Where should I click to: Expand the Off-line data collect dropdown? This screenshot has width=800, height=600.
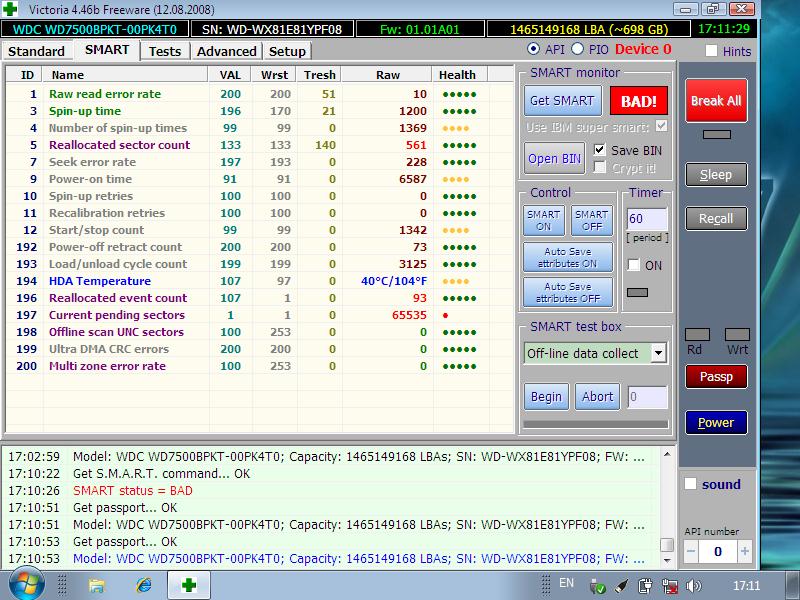[x=658, y=353]
